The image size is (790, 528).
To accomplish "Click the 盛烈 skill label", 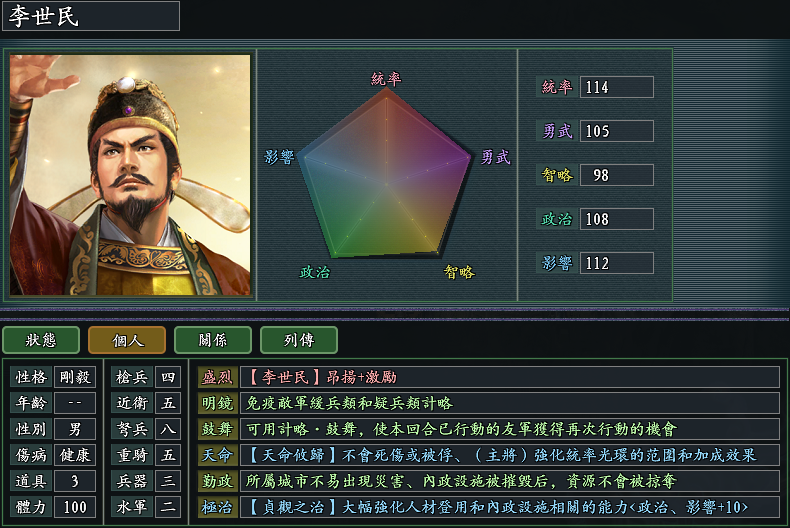I will click(217, 377).
